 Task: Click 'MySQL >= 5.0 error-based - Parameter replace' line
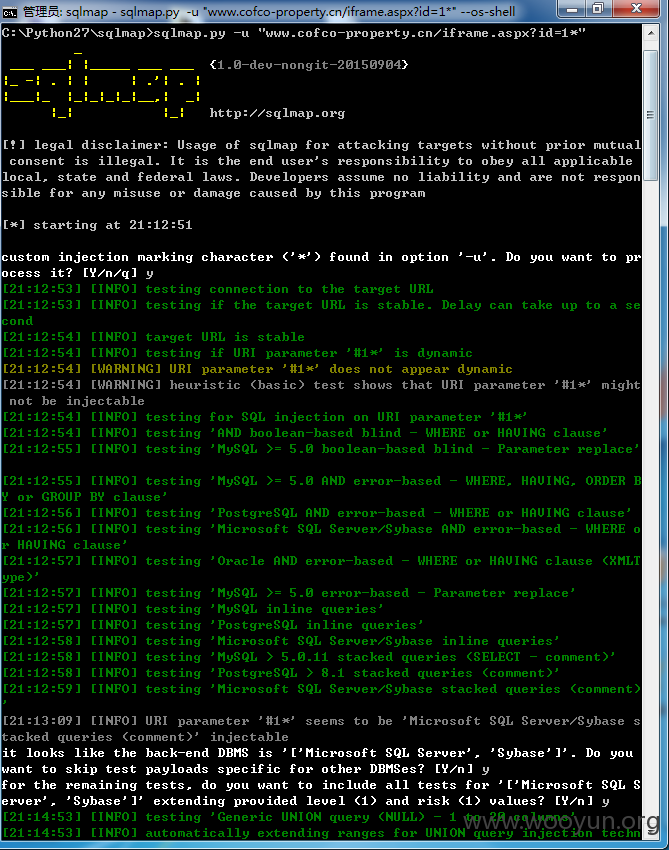(289, 593)
